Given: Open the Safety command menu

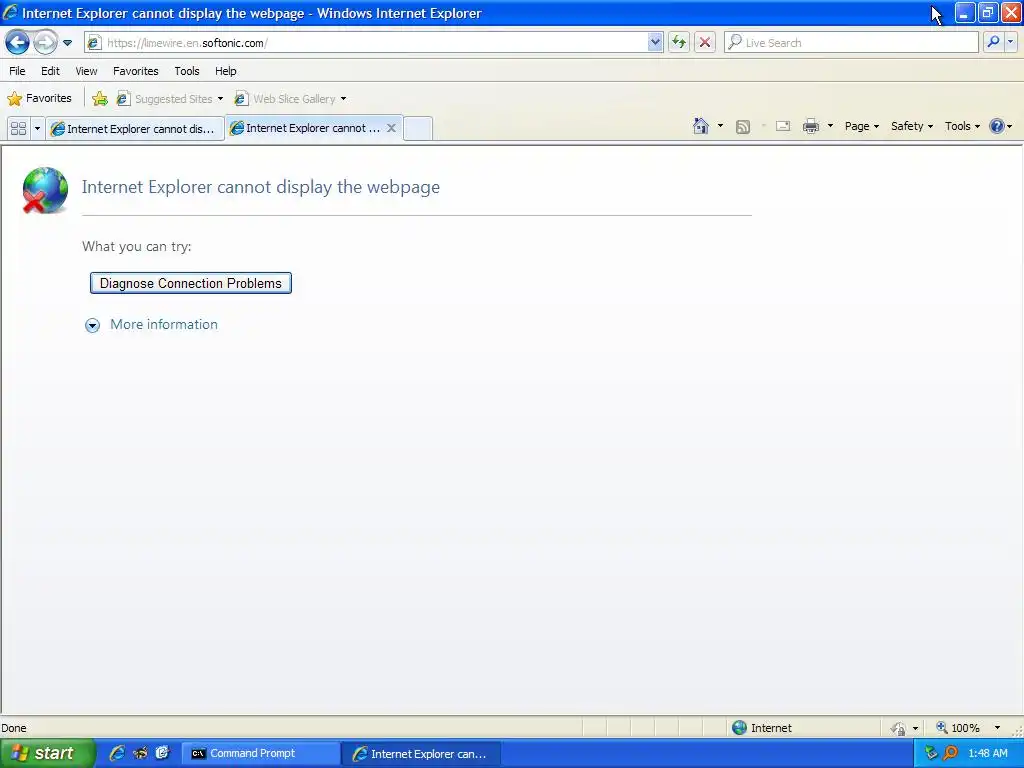Looking at the screenshot, I should (912, 126).
